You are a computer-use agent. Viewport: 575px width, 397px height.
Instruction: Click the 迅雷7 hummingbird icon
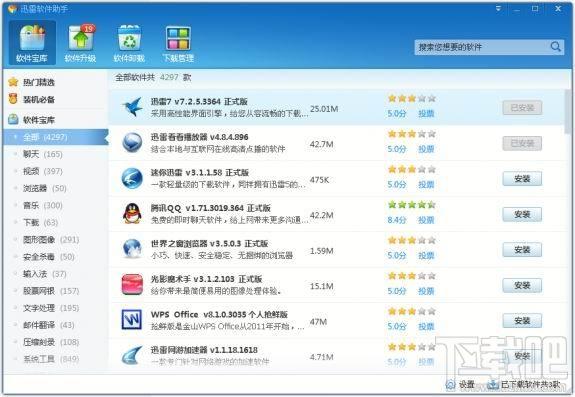132,107
